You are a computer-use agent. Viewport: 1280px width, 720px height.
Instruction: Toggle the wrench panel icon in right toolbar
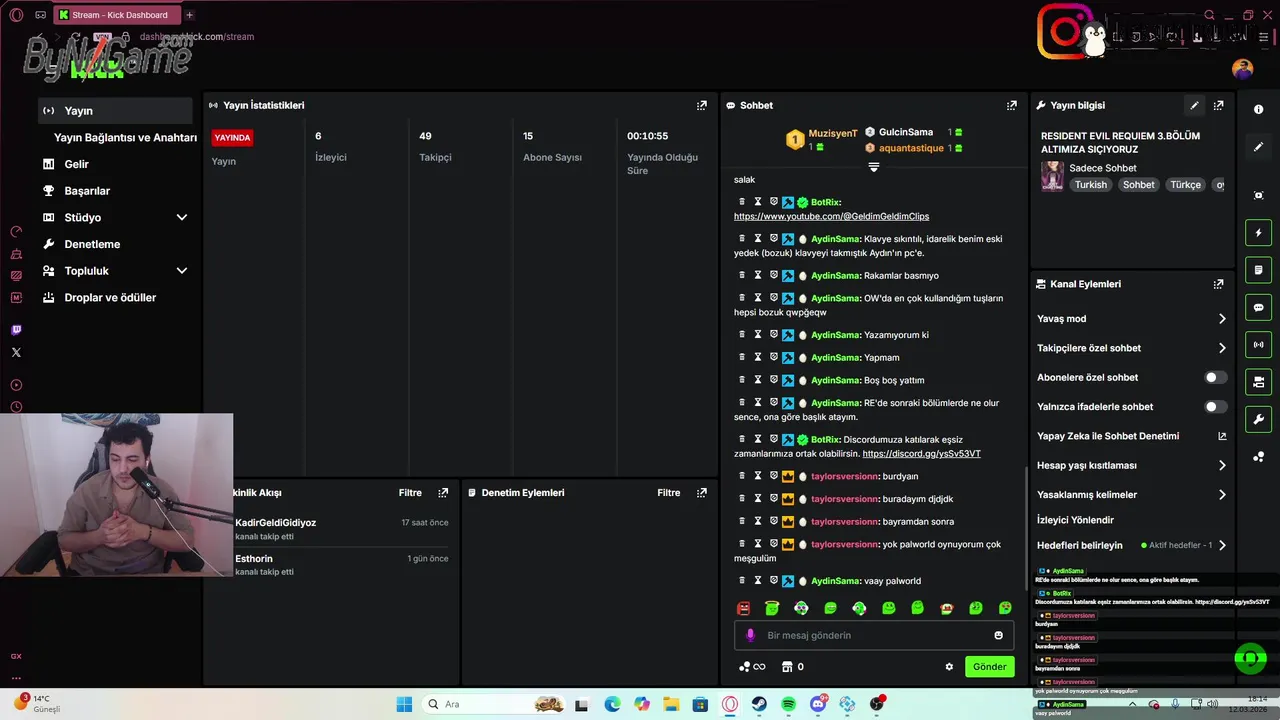[1259, 419]
